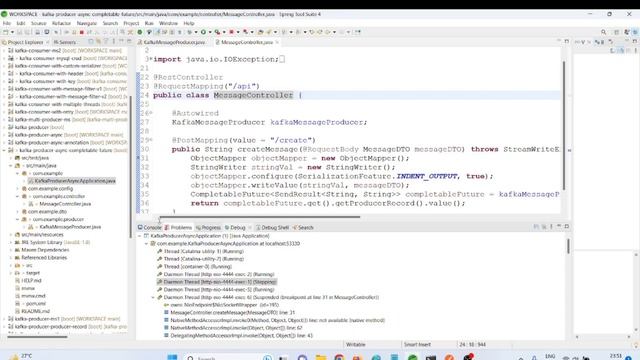Open the Run menu
This screenshot has width=640, height=360.
pos(149,23)
